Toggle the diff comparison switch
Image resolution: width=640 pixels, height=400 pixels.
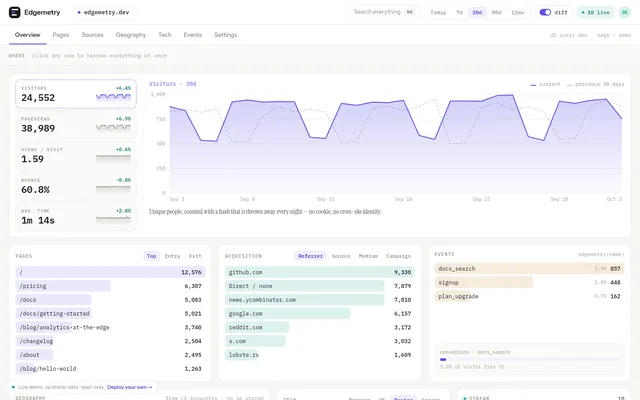pyautogui.click(x=545, y=12)
